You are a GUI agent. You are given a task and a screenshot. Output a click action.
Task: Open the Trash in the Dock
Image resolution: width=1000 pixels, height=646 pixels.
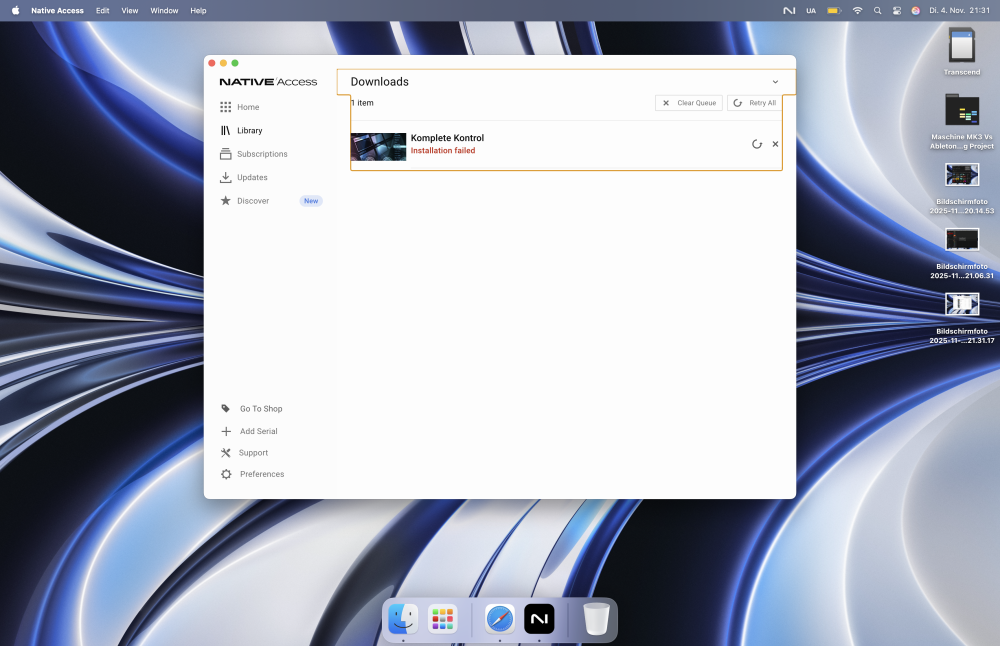(596, 619)
